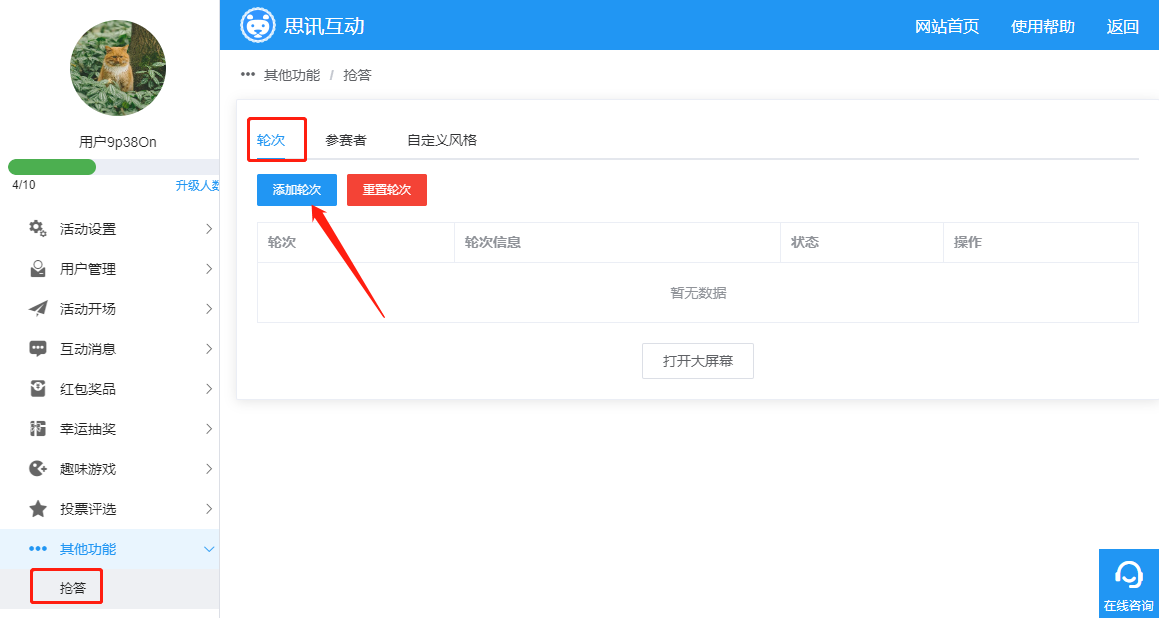Click 抢答 in the breadcrumb
This screenshot has height=618, width=1159.
pos(357,75)
